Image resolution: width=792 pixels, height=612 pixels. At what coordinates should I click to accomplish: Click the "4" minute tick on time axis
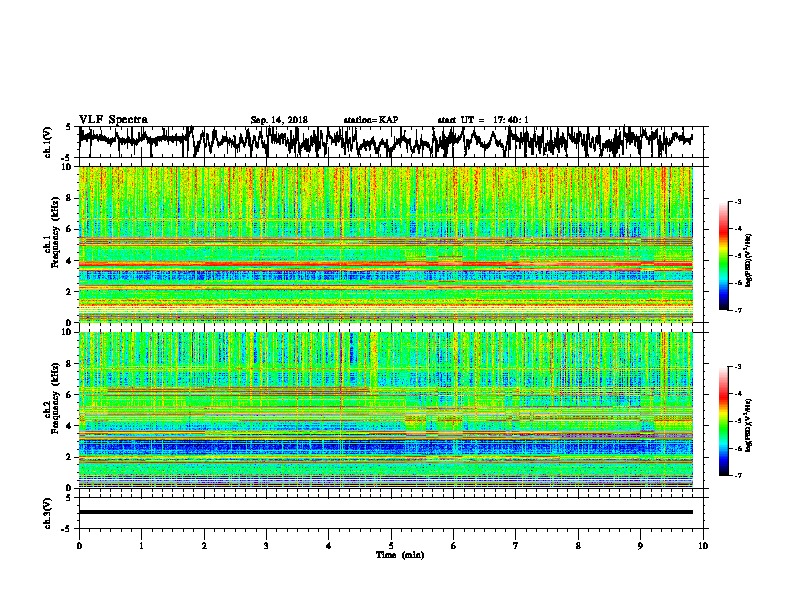(329, 546)
